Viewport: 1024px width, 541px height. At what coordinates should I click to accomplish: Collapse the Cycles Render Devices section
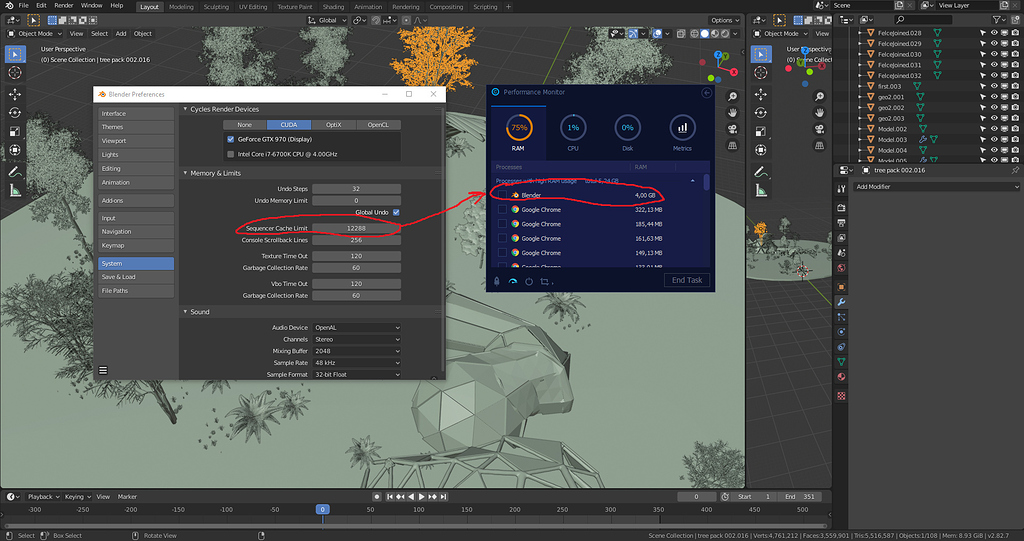point(185,109)
